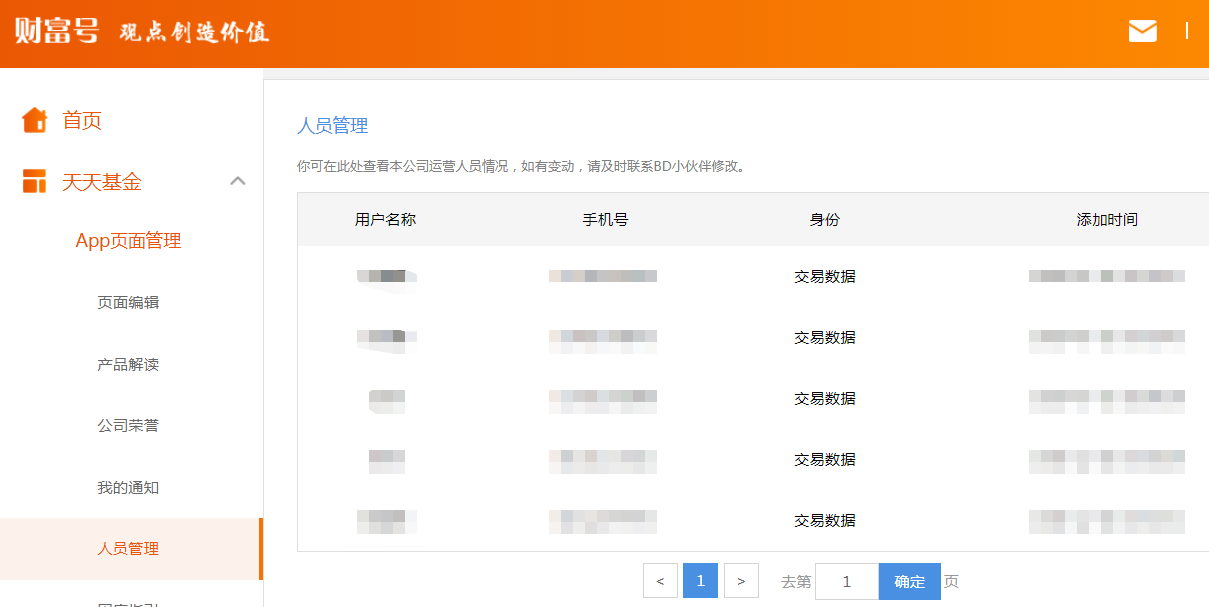This screenshot has width=1209, height=607.
Task: Click the 财富号 logo
Action: (x=57, y=31)
